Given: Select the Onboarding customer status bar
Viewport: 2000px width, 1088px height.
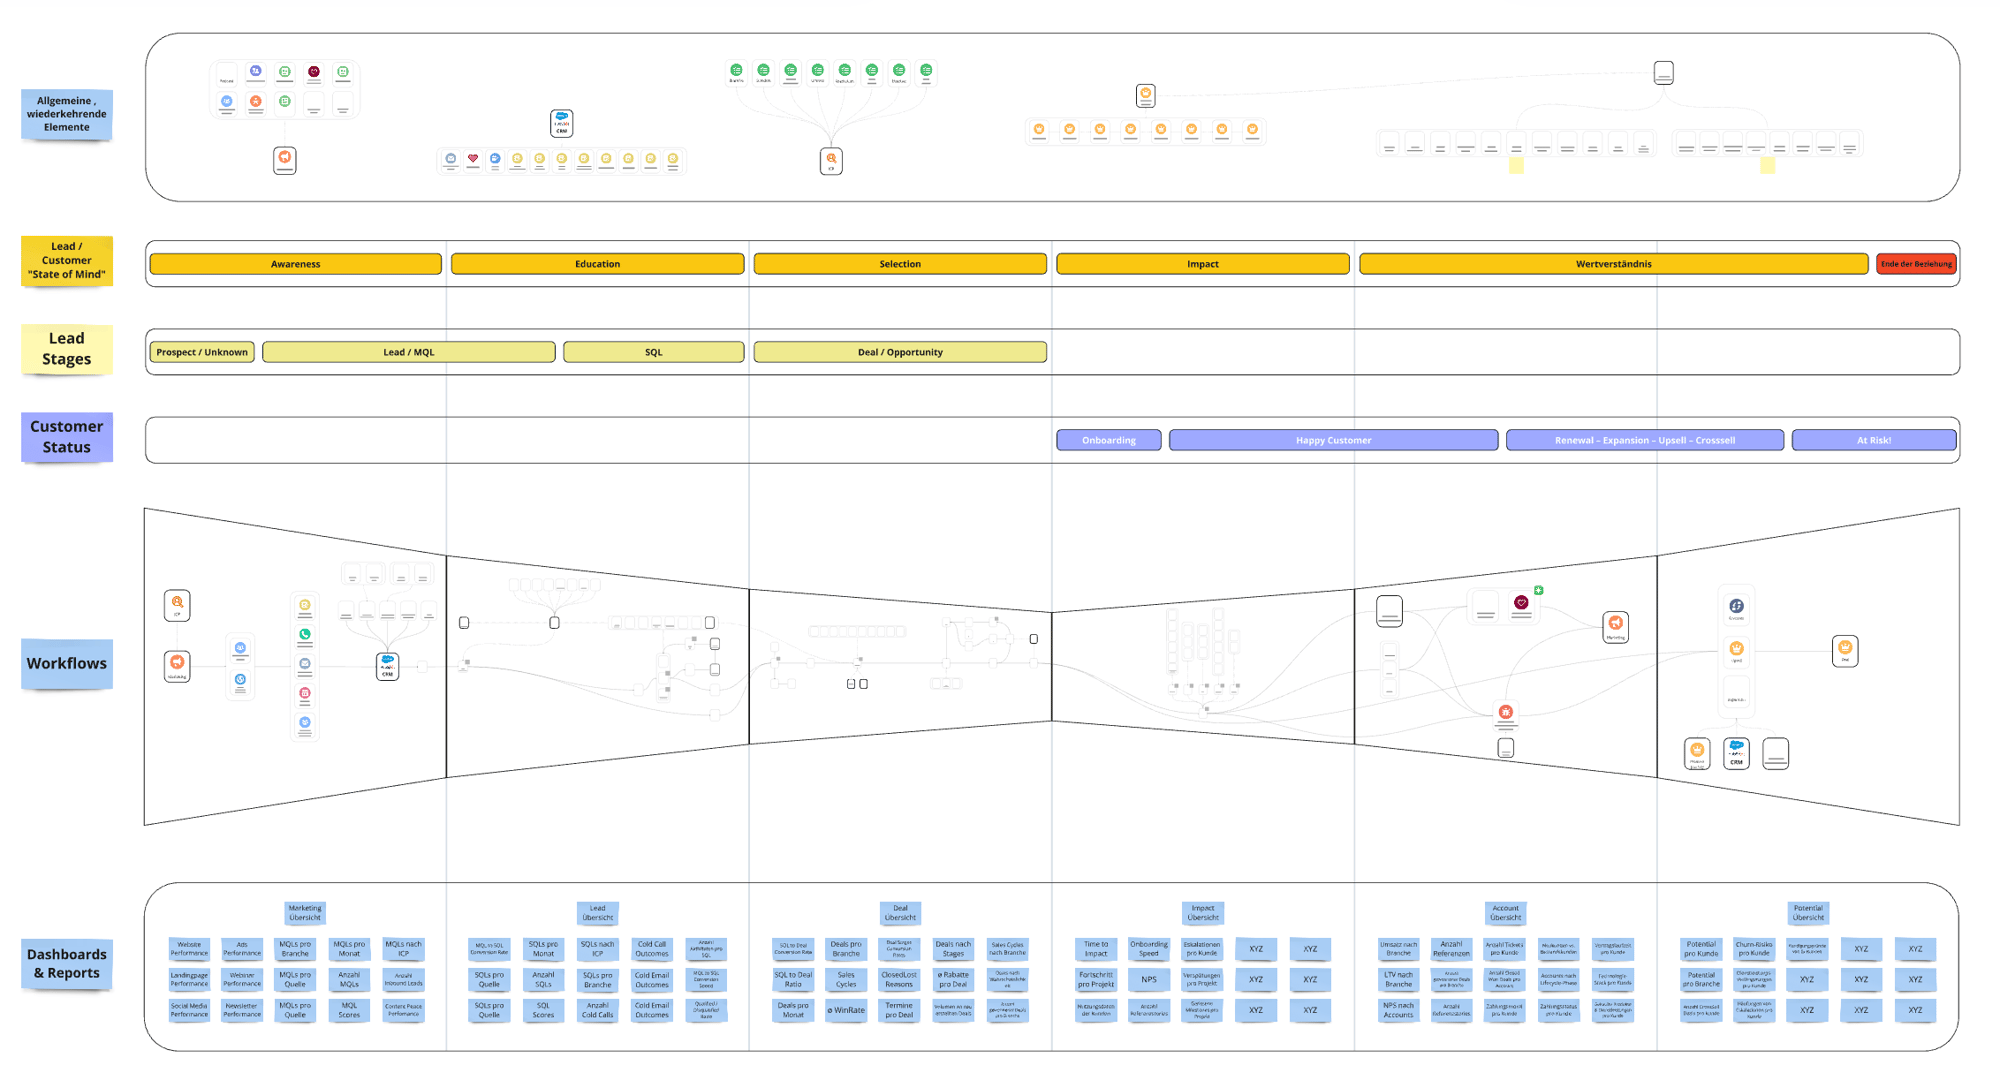Looking at the screenshot, I should point(1109,440).
